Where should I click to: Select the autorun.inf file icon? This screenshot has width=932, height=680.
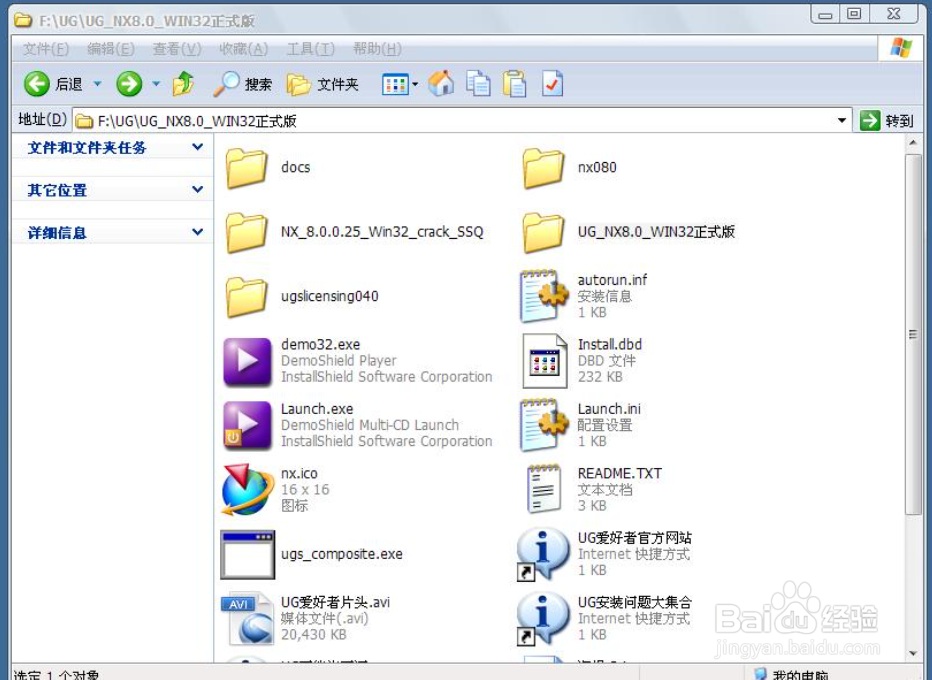544,295
